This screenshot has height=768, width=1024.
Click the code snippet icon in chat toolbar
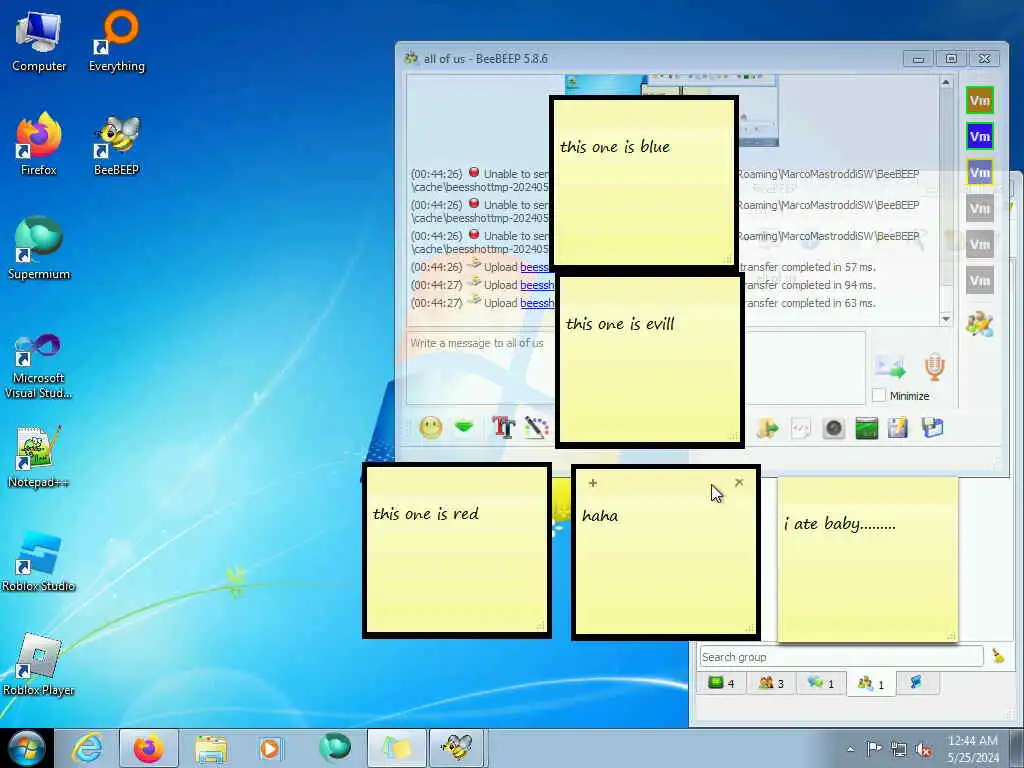[801, 428]
